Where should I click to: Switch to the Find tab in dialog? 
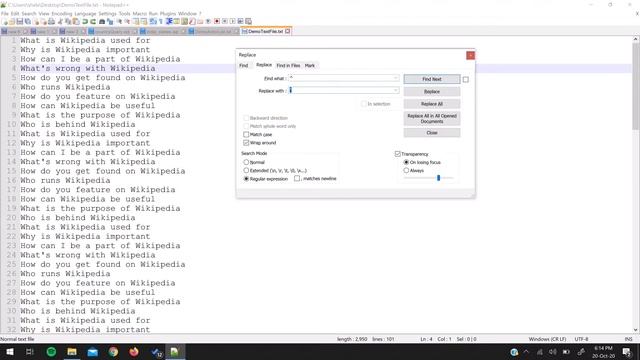[x=244, y=65]
